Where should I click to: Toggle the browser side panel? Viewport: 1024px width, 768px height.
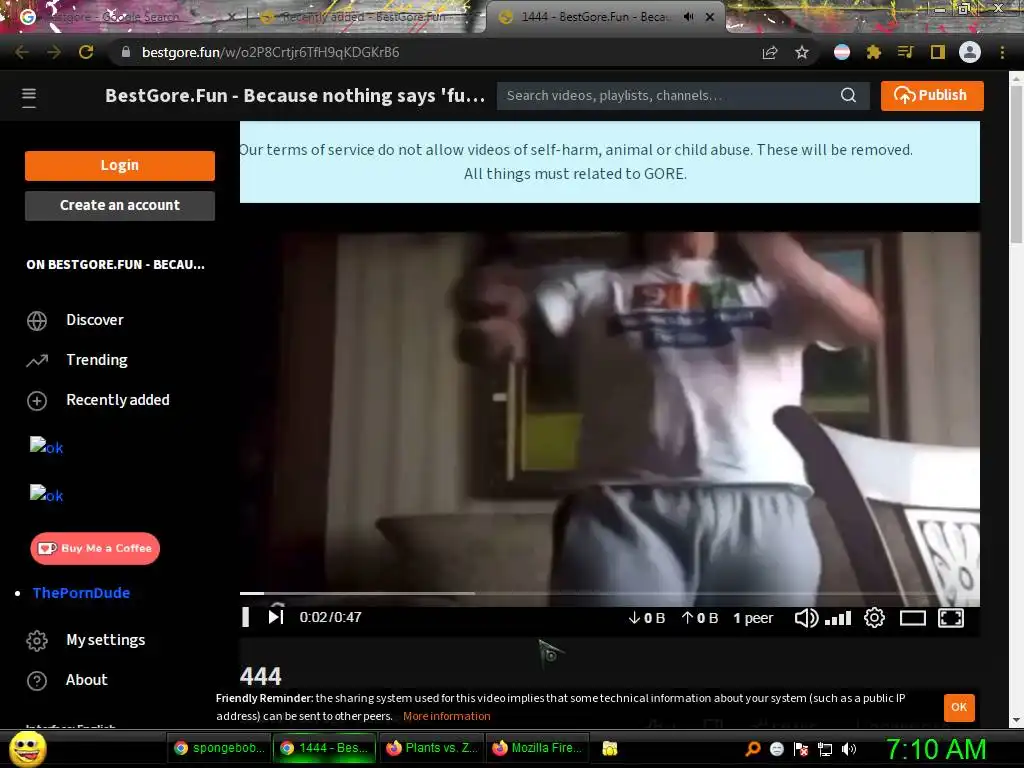pos(938,52)
